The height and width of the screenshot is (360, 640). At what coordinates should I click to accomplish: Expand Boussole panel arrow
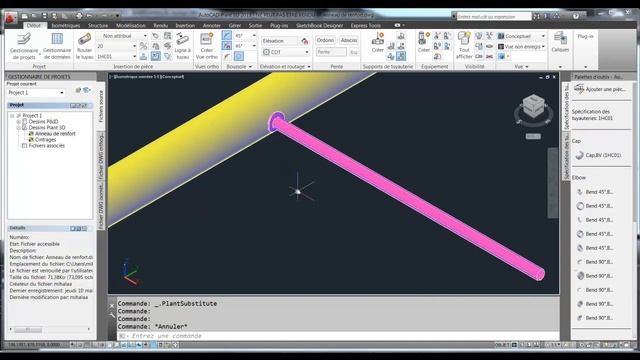(250, 67)
